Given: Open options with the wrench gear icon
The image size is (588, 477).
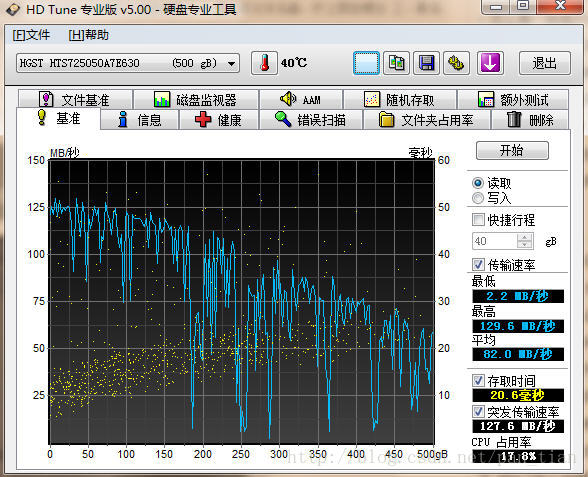Looking at the screenshot, I should pos(456,63).
